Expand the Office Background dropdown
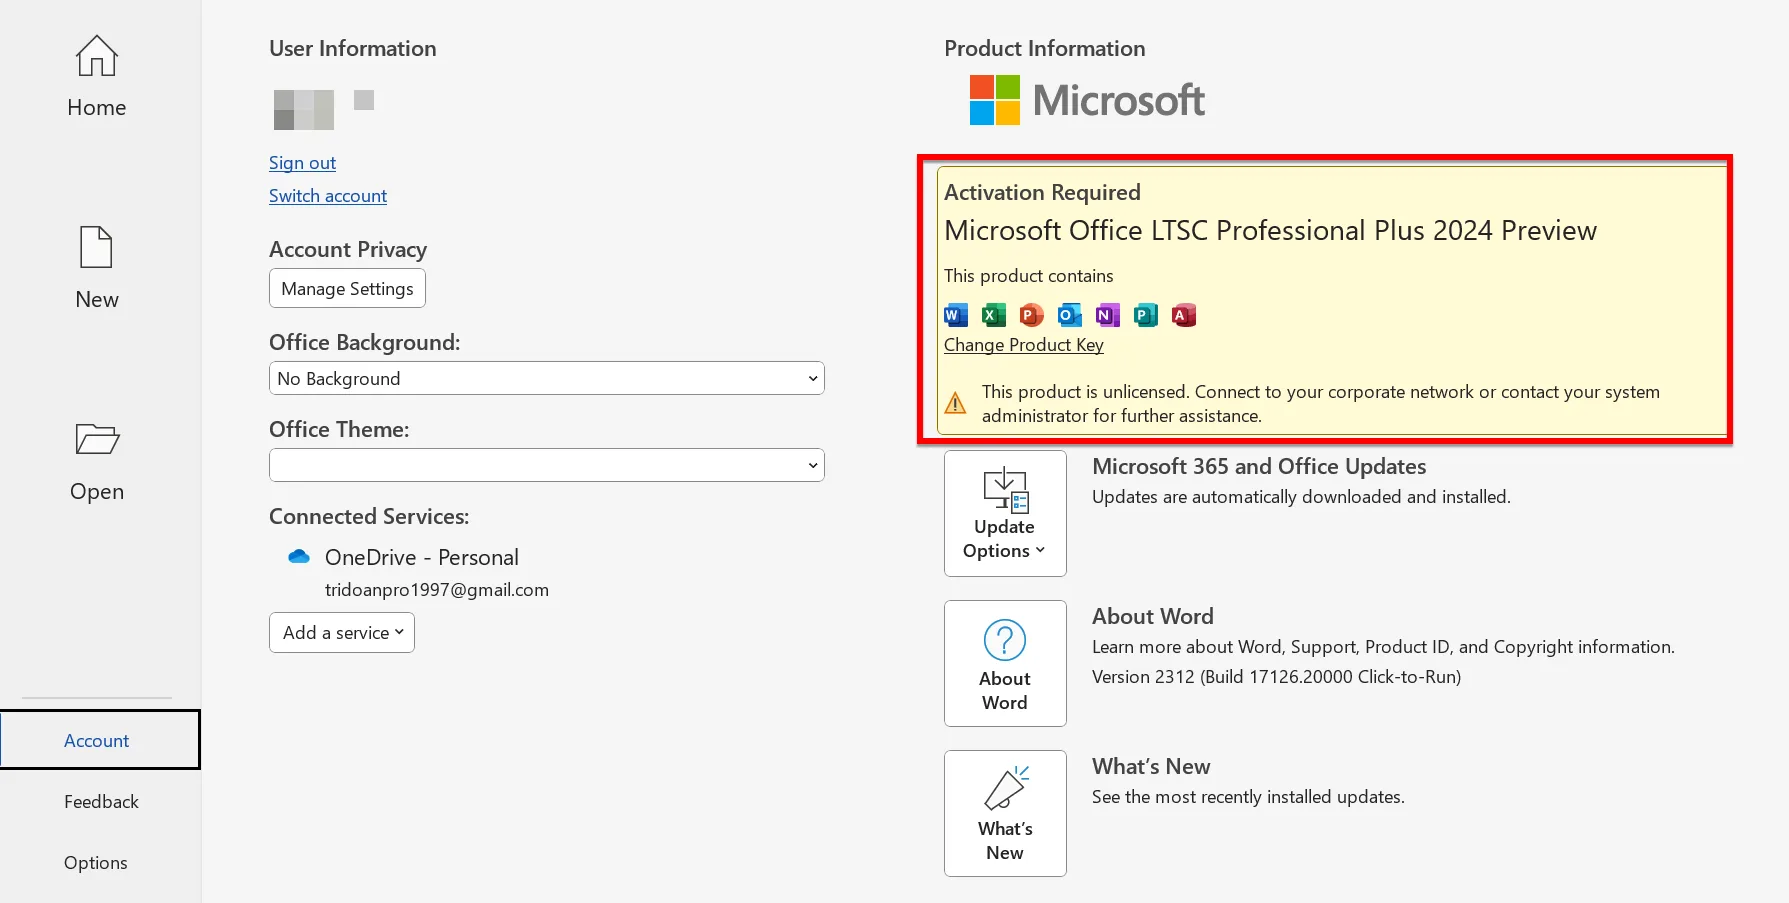 point(547,378)
